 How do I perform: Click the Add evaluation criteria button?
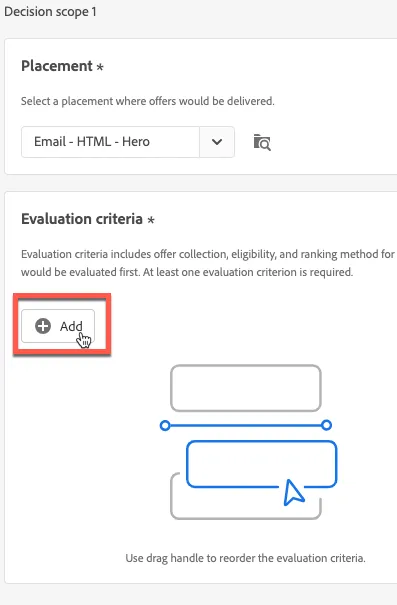point(58,326)
